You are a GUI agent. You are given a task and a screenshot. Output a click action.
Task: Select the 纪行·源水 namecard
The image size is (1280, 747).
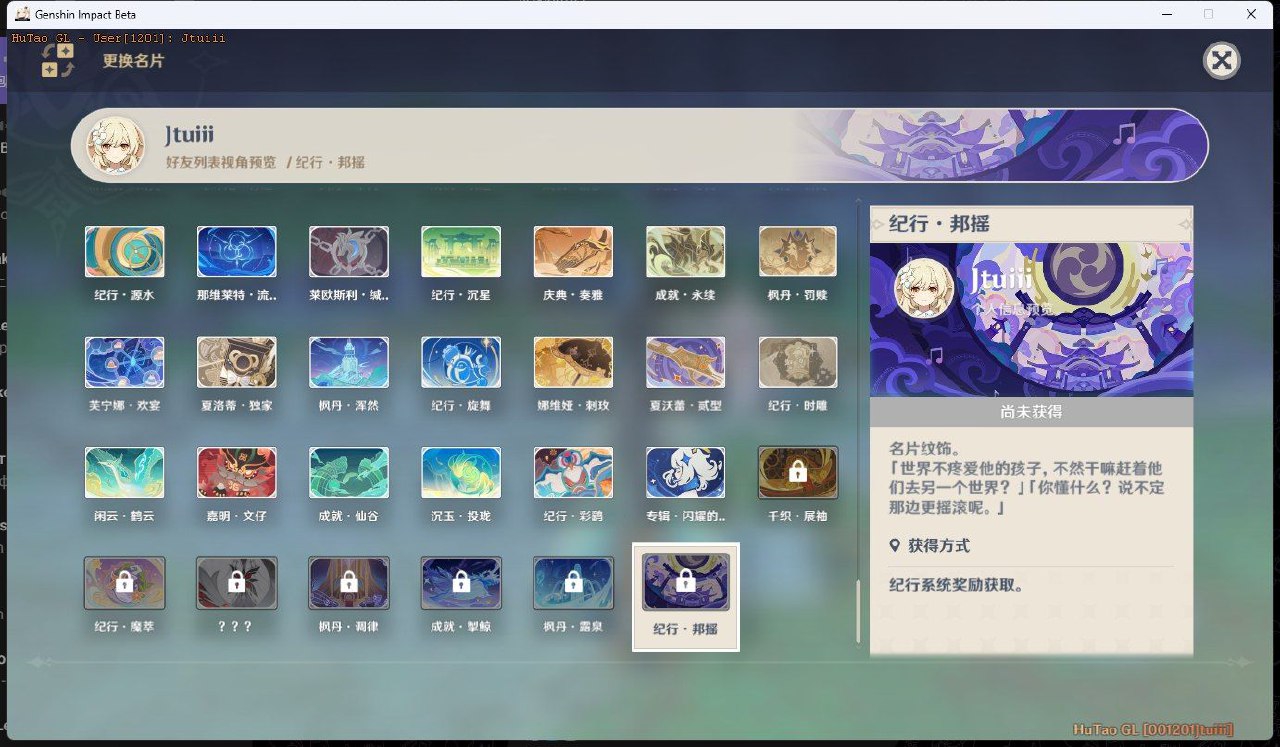click(x=125, y=252)
